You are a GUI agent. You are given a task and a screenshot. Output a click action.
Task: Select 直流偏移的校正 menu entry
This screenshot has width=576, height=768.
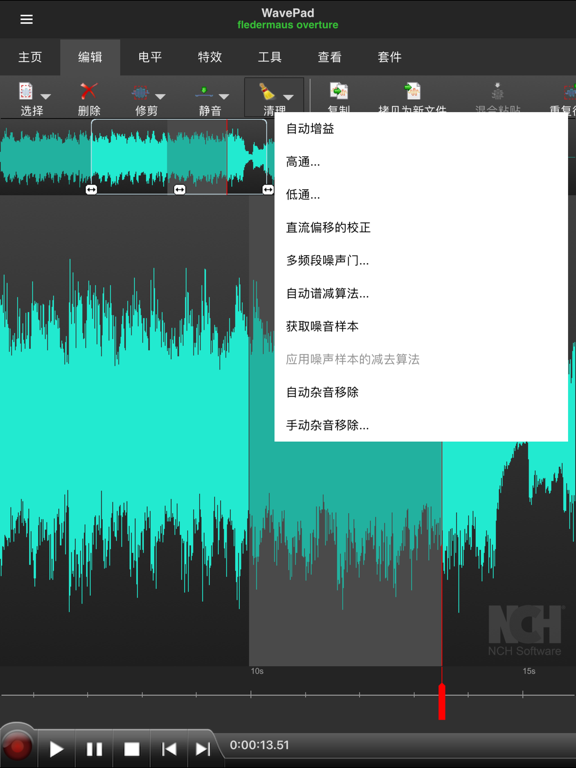pyautogui.click(x=420, y=227)
